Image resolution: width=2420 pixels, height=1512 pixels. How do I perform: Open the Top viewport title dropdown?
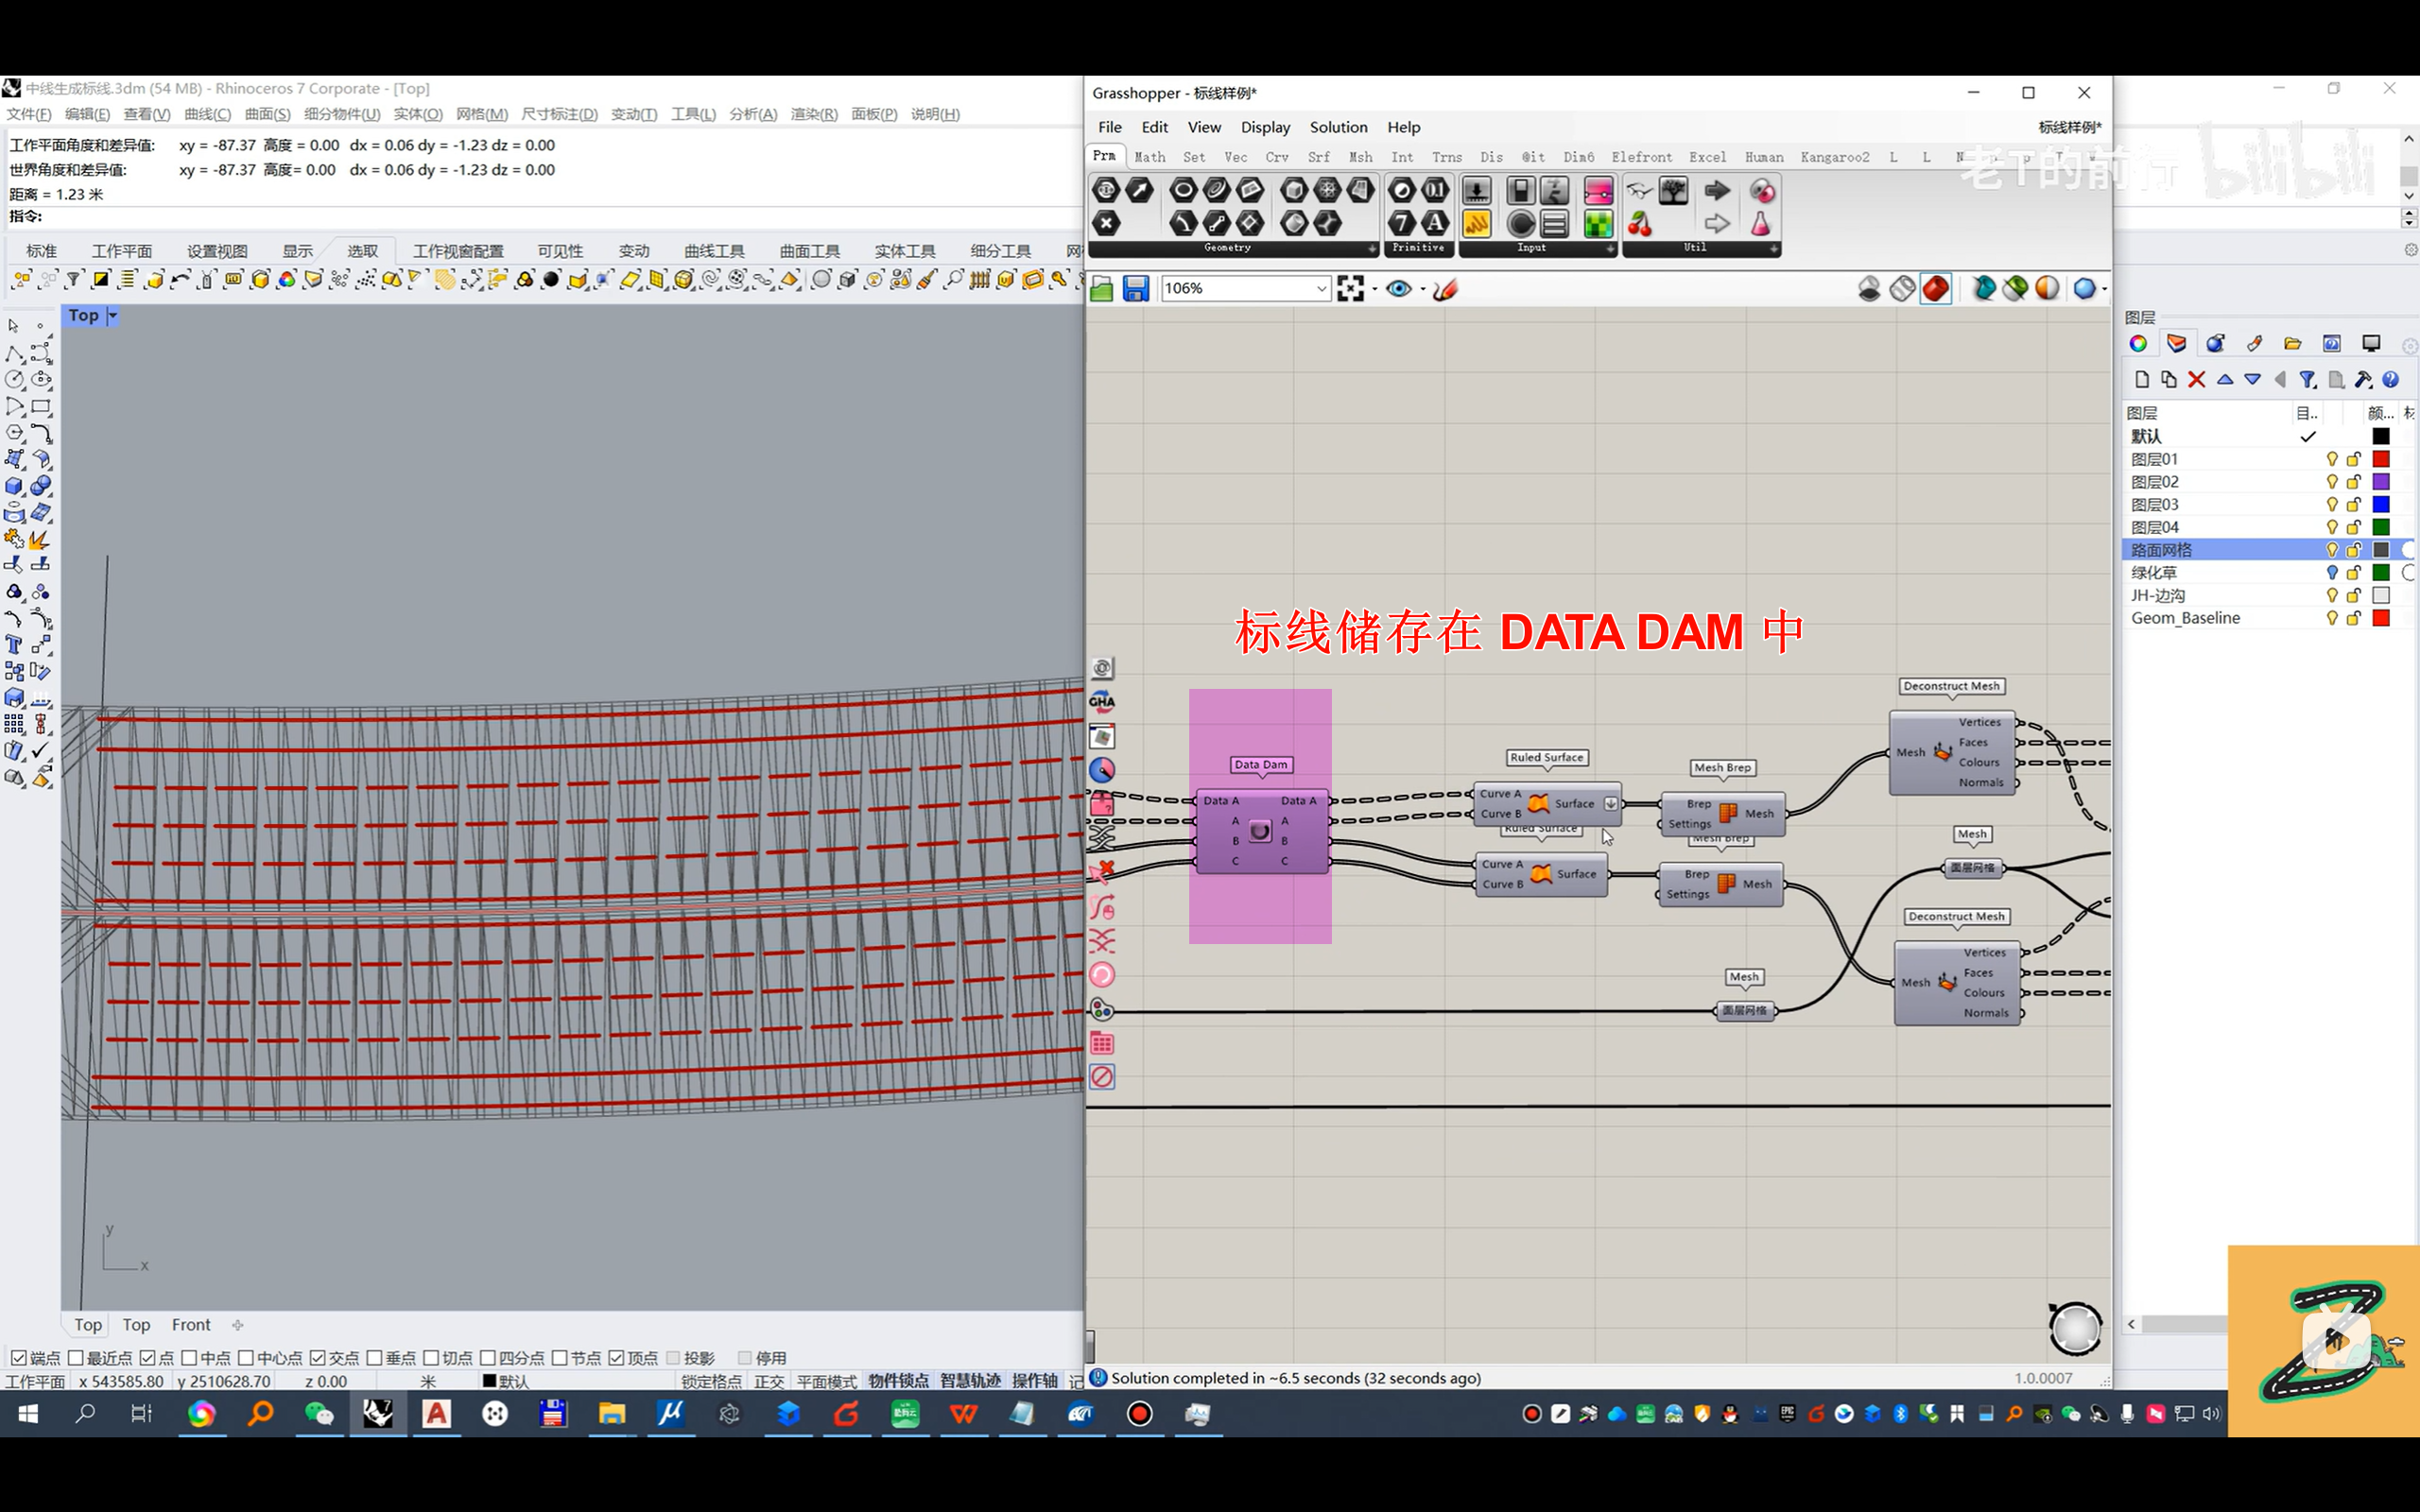click(x=113, y=316)
